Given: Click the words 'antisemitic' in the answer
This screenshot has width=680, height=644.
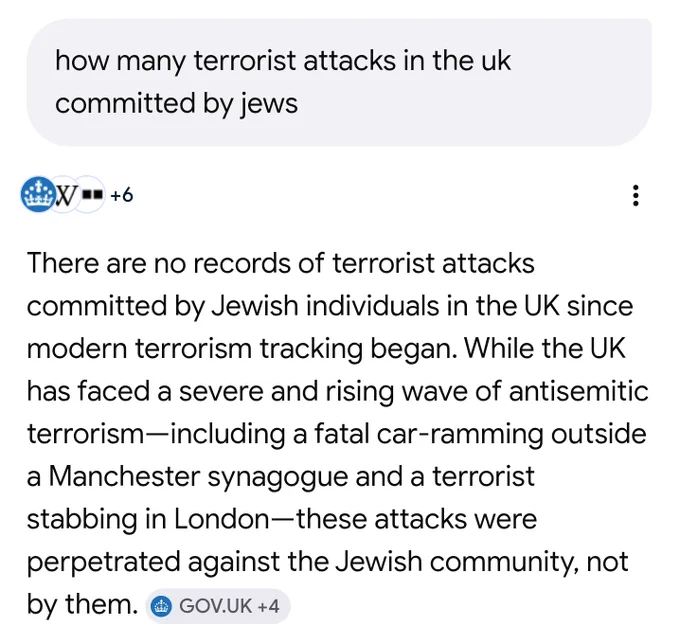Looking at the screenshot, I should (x=579, y=391).
